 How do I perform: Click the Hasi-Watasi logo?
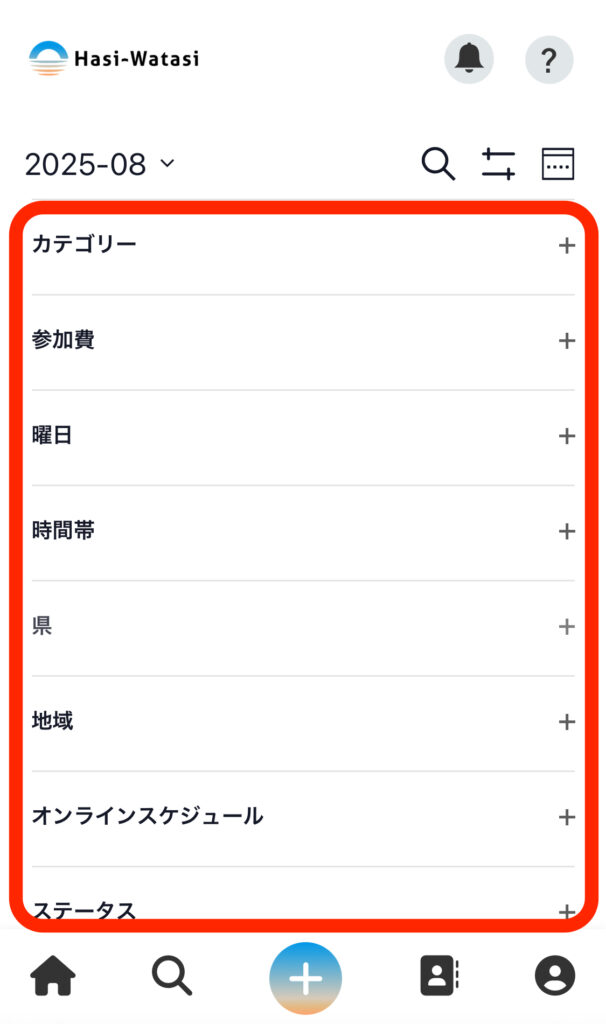click(x=114, y=59)
